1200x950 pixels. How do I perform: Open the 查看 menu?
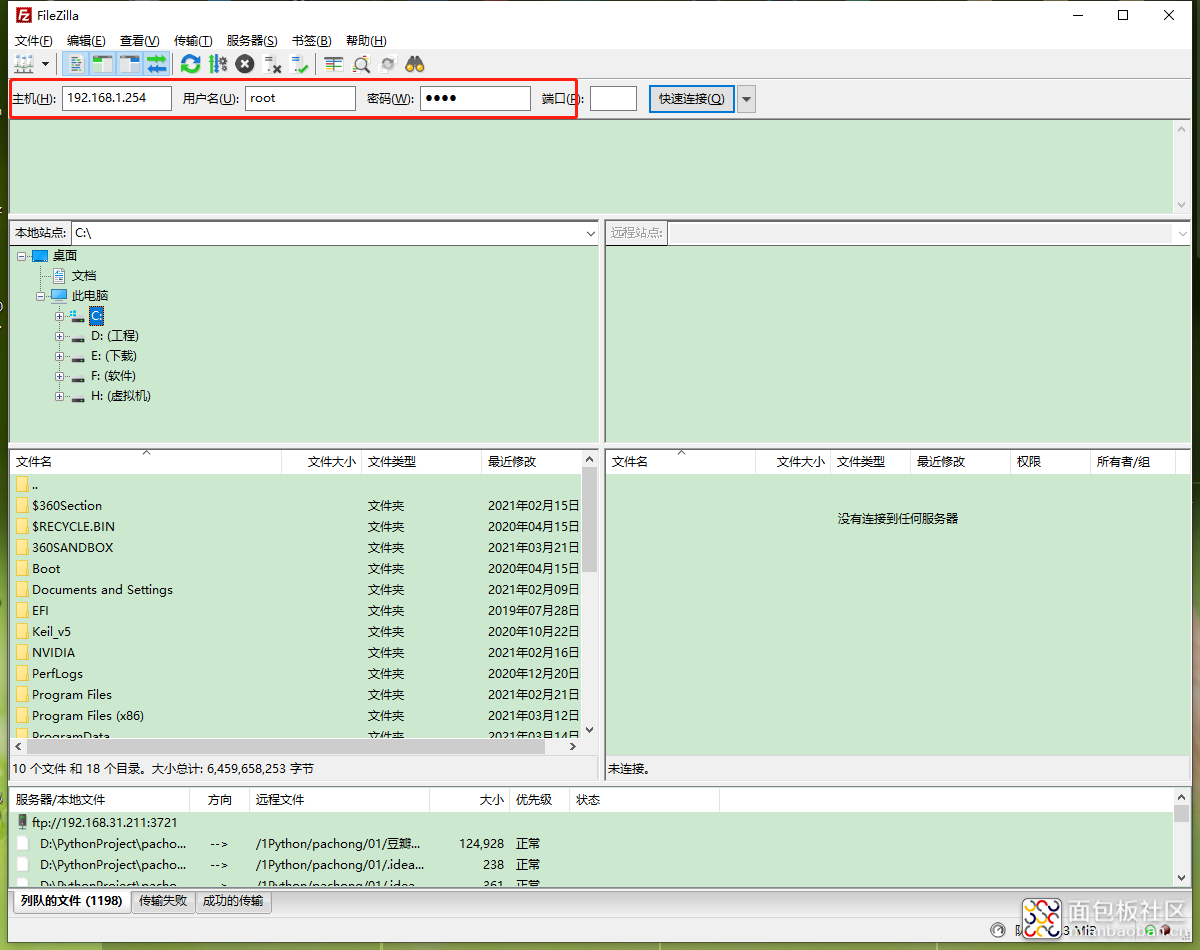click(139, 40)
